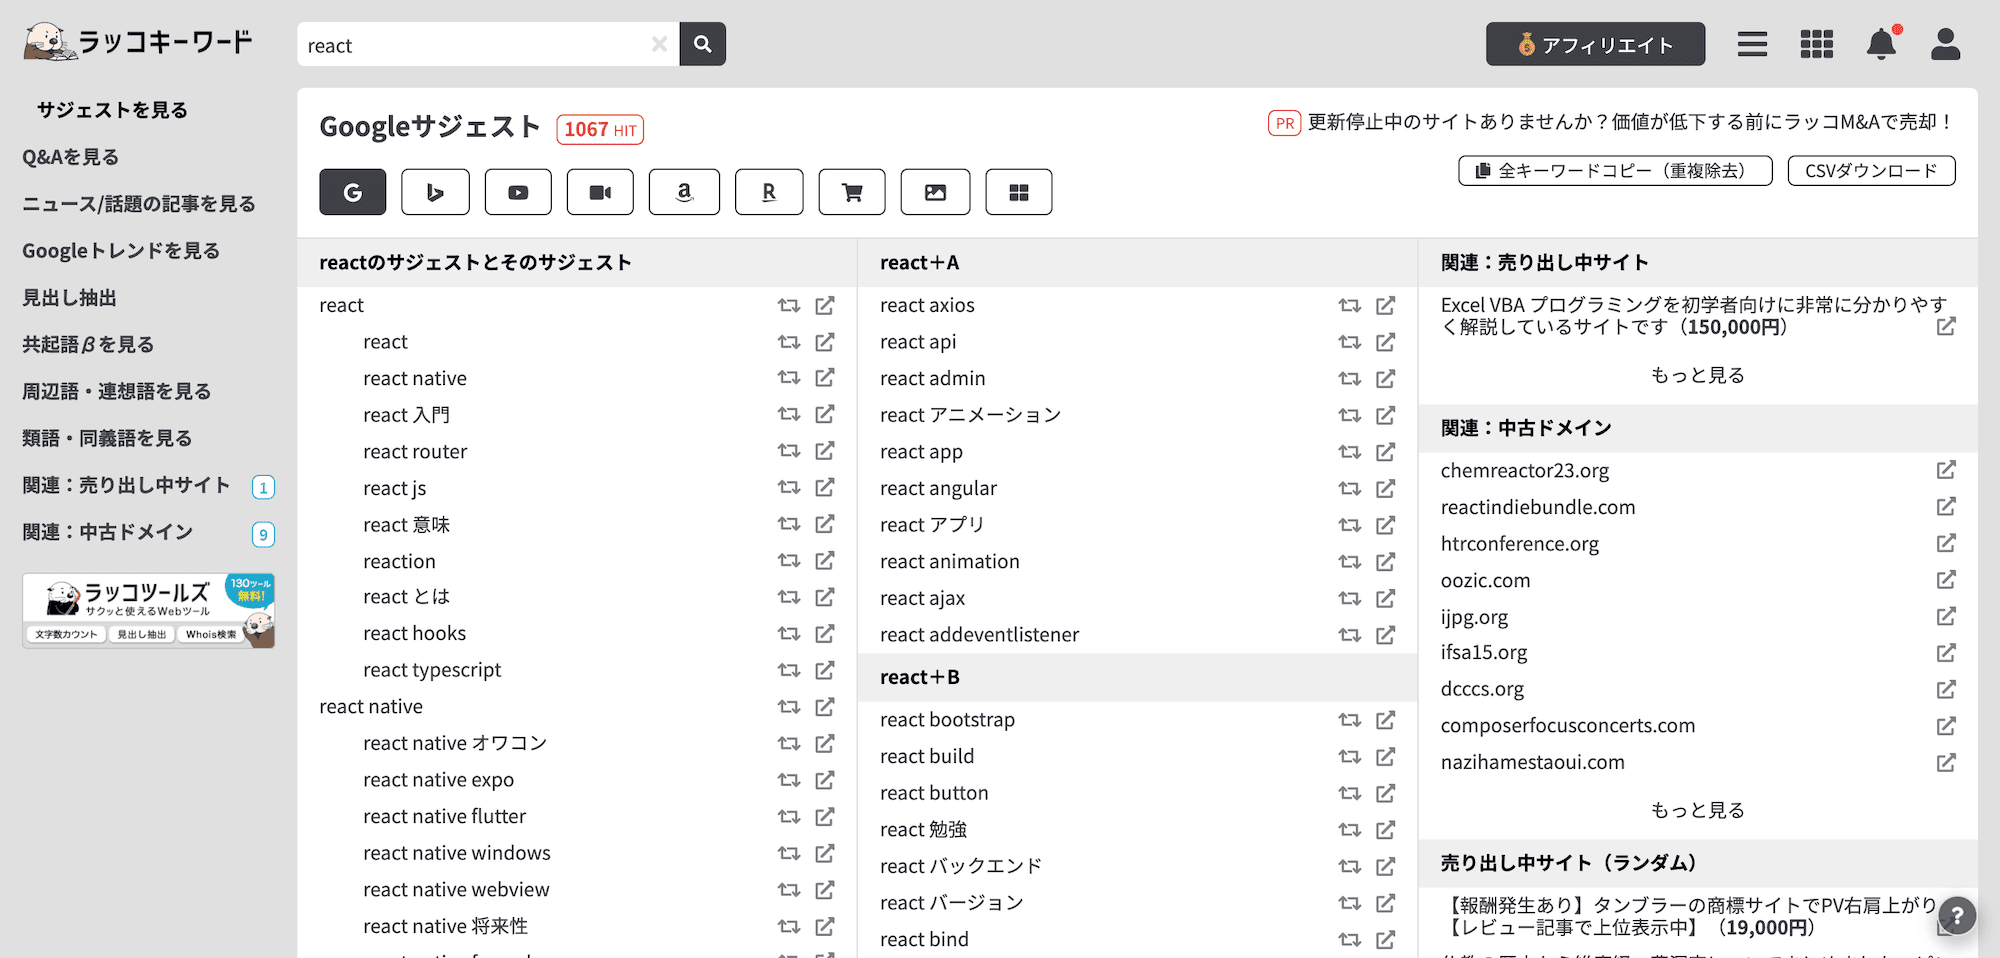Select the grid all-sources icon
This screenshot has width=2000, height=958.
click(x=1019, y=192)
